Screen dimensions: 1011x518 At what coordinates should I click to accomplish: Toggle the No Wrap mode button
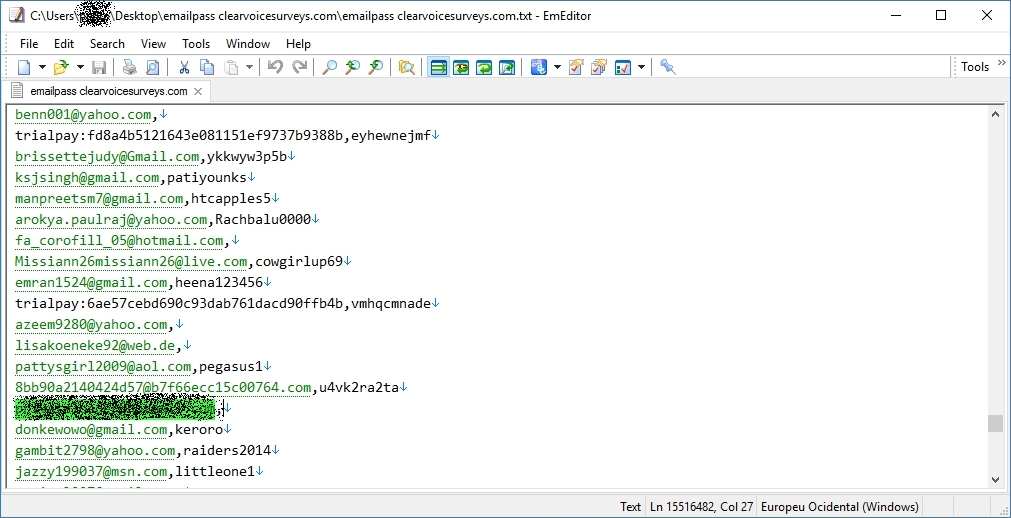(438, 67)
